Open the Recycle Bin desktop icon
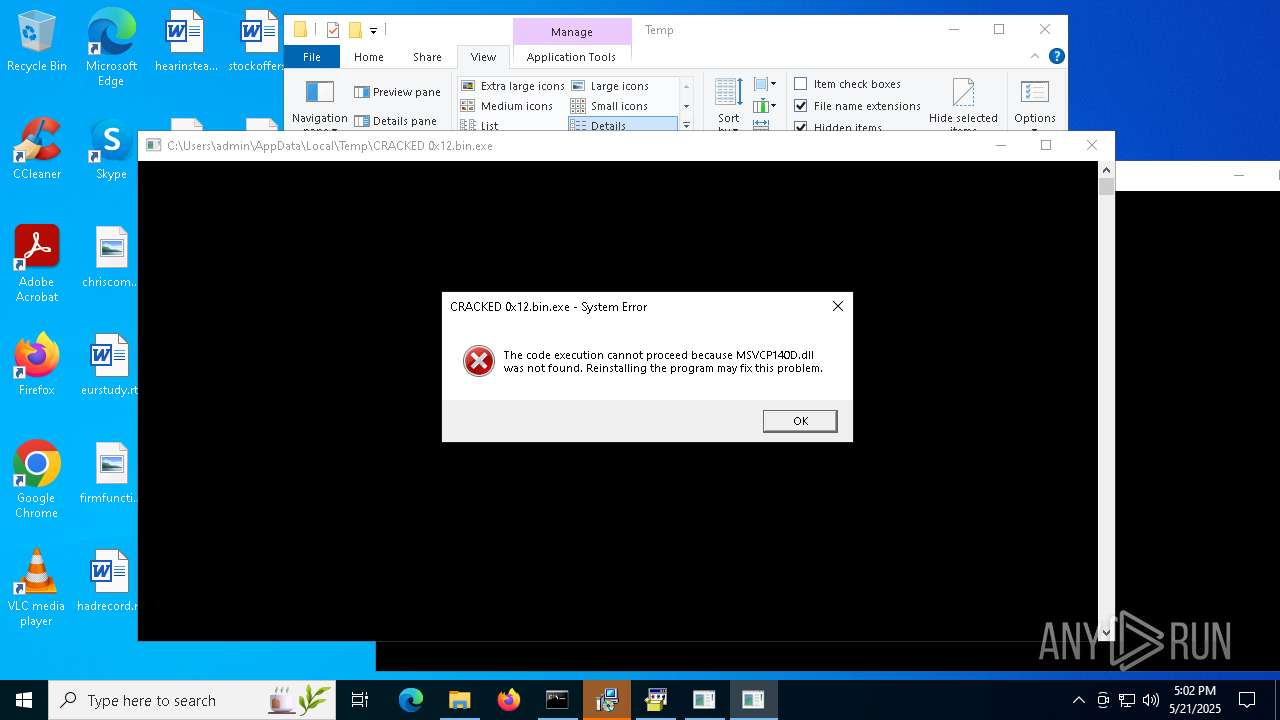Viewport: 1280px width, 720px height. (37, 42)
